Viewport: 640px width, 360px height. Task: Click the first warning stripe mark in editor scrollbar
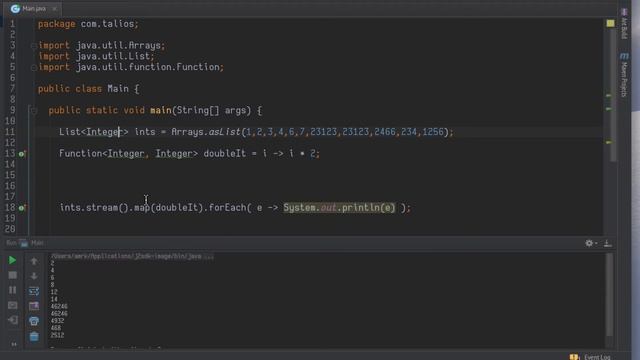[608, 96]
